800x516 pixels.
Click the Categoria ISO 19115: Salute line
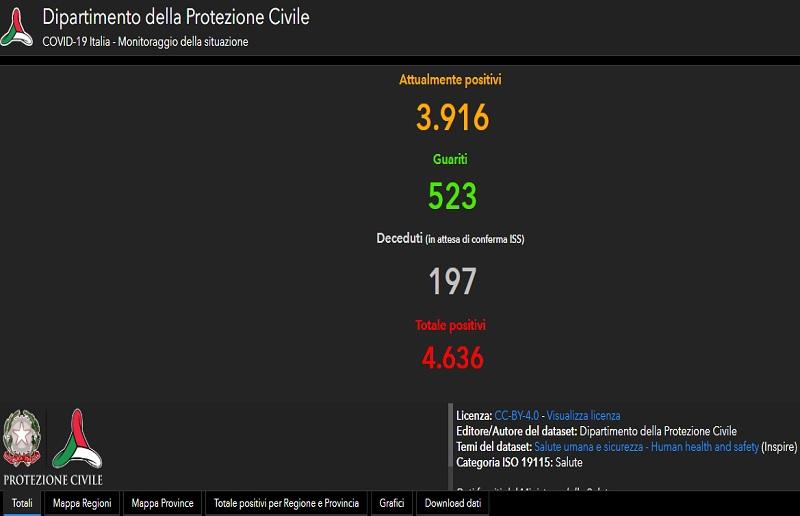pos(519,462)
